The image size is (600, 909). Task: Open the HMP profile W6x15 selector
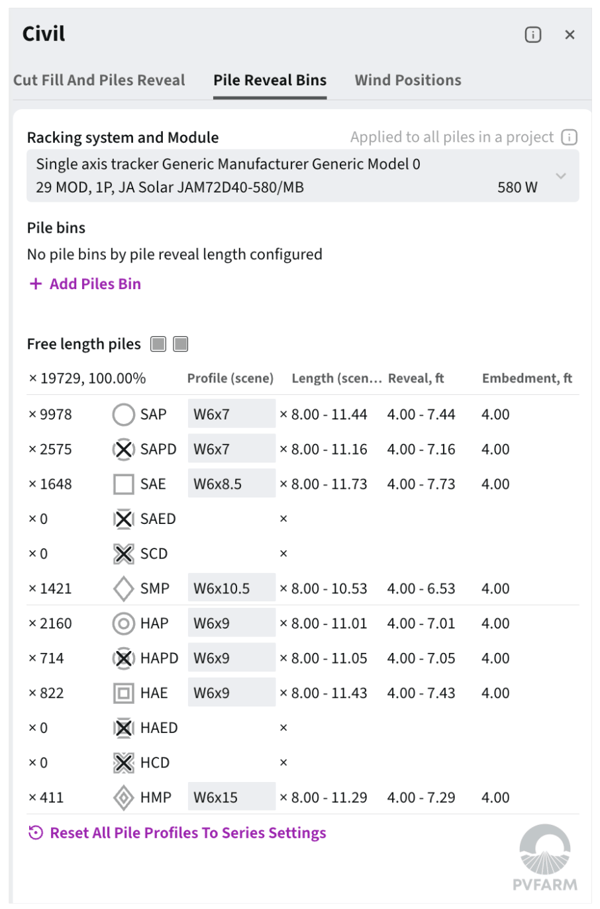[231, 798]
